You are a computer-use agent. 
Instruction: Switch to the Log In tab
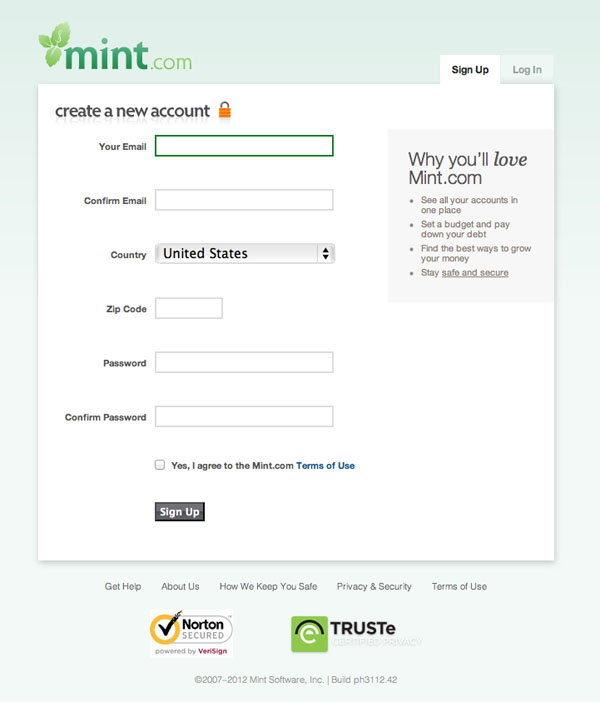[x=527, y=70]
